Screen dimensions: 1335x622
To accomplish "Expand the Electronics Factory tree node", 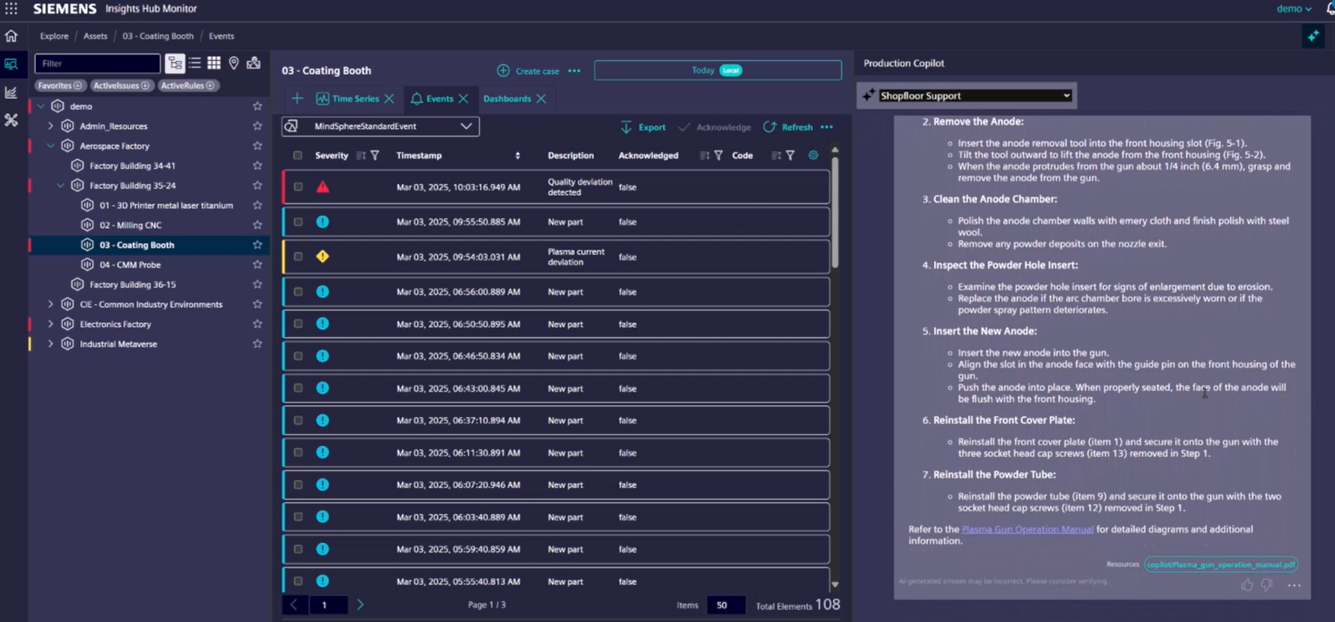I will click(51, 324).
